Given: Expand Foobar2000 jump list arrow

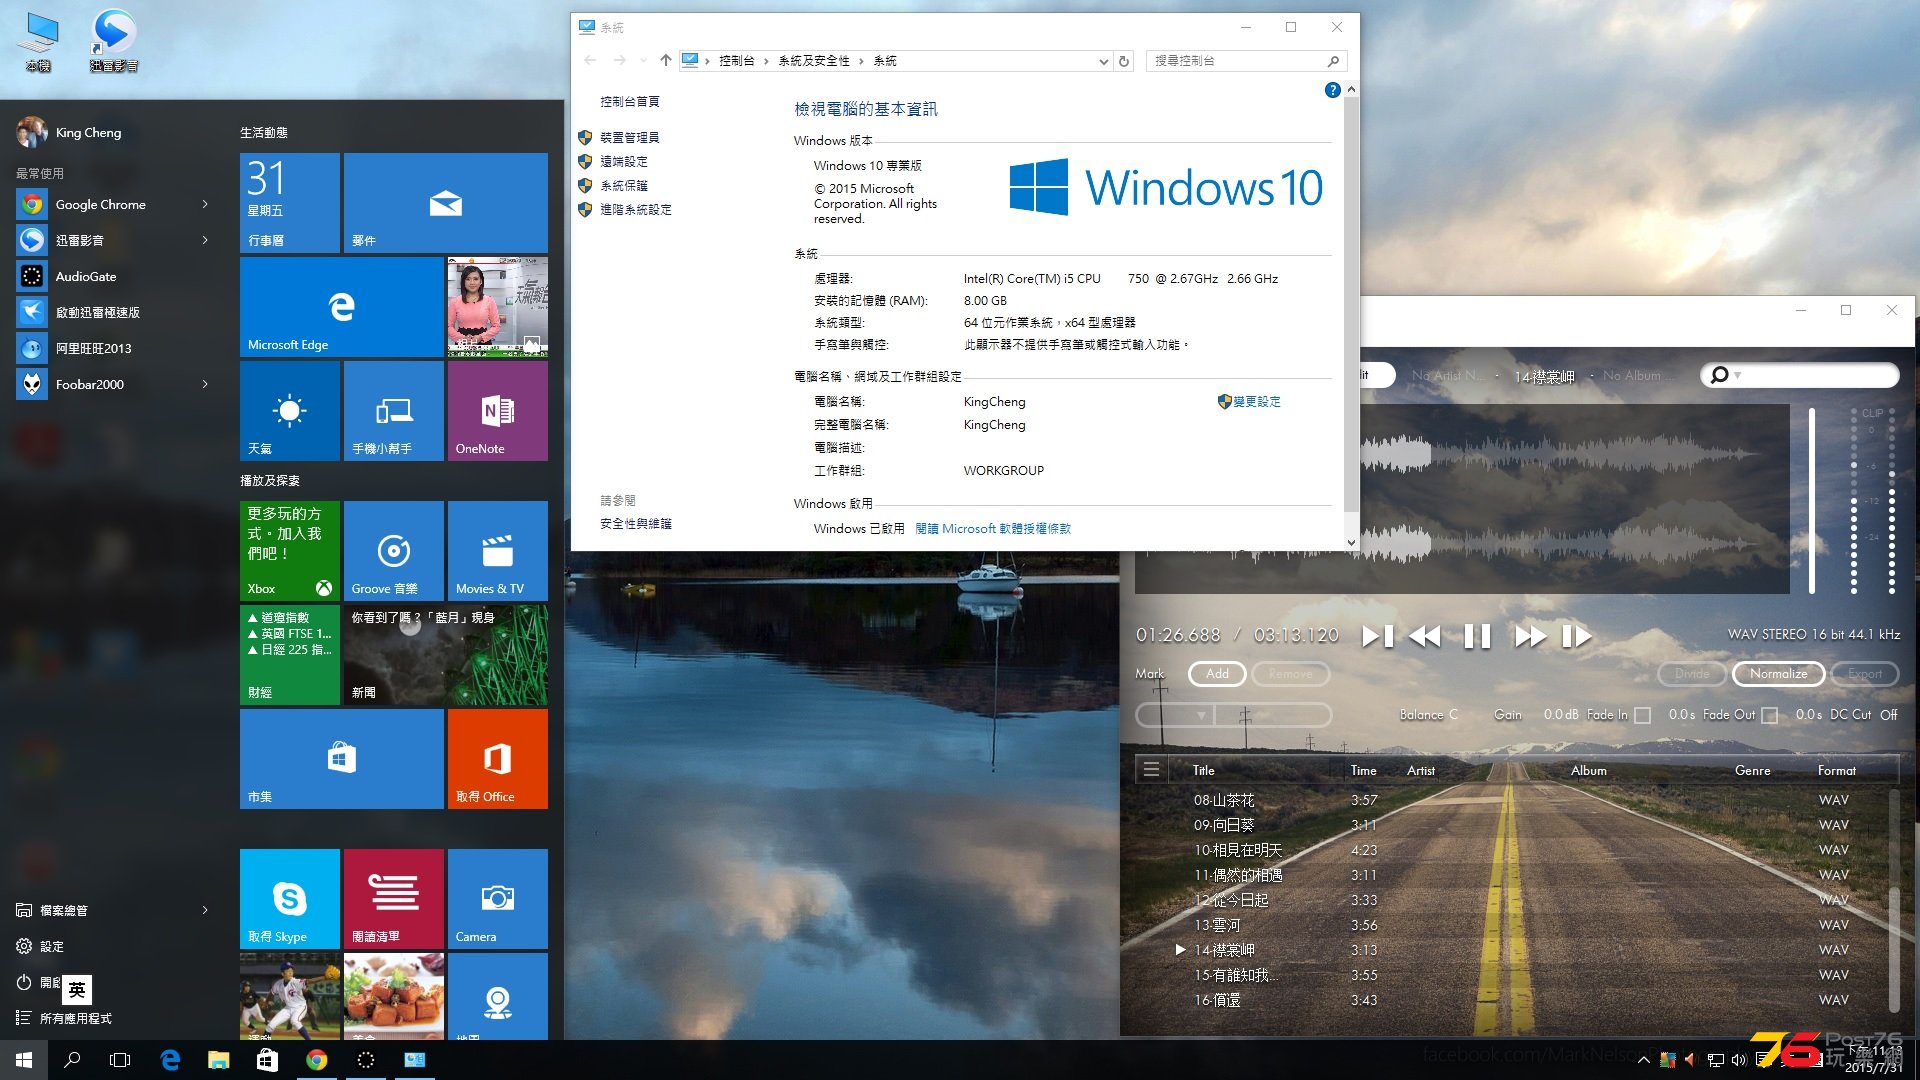Looking at the screenshot, I should [x=205, y=384].
